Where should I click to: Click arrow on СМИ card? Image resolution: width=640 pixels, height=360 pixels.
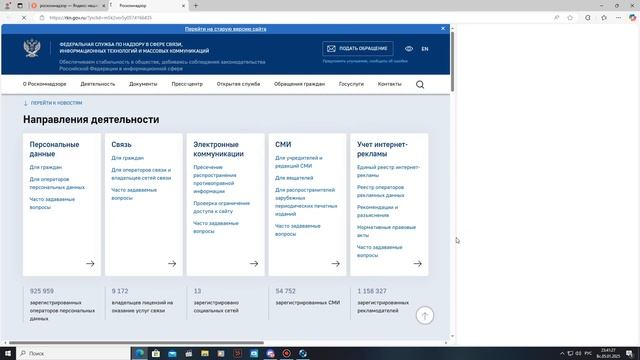pos(336,264)
